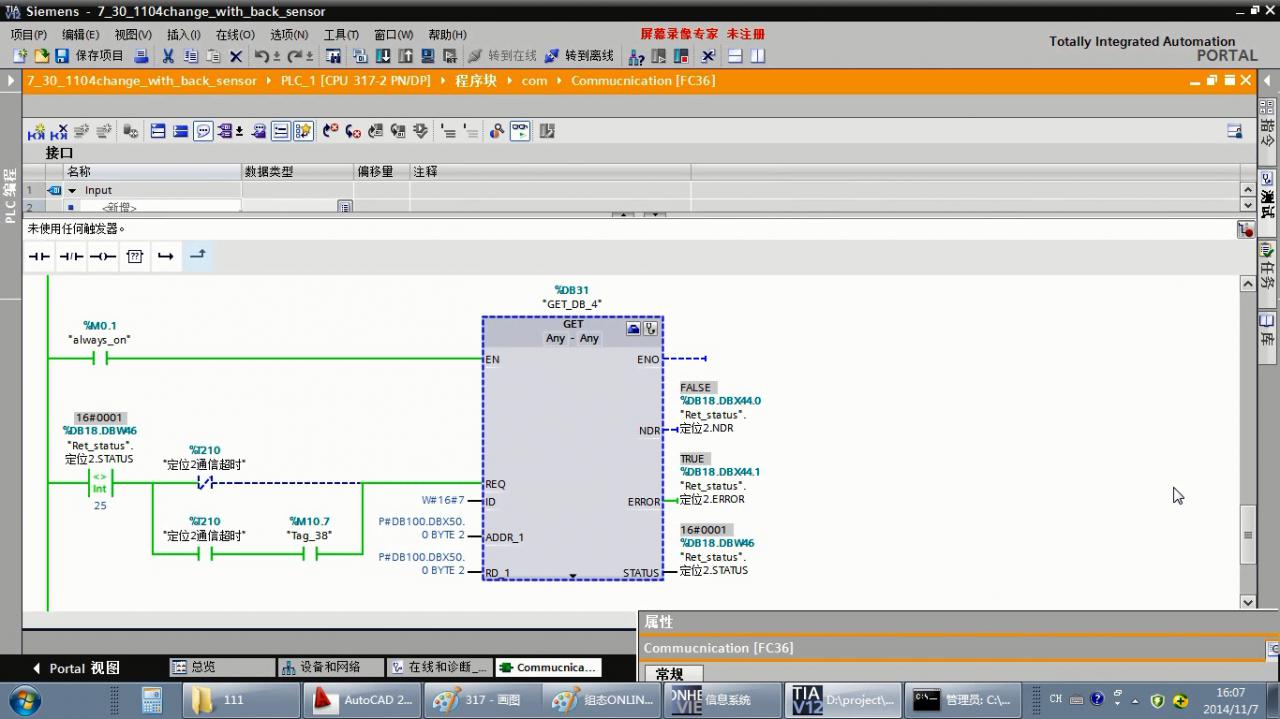Click the <新增> name cell in interface table
Image resolution: width=1280 pixels, height=719 pixels.
[x=160, y=206]
